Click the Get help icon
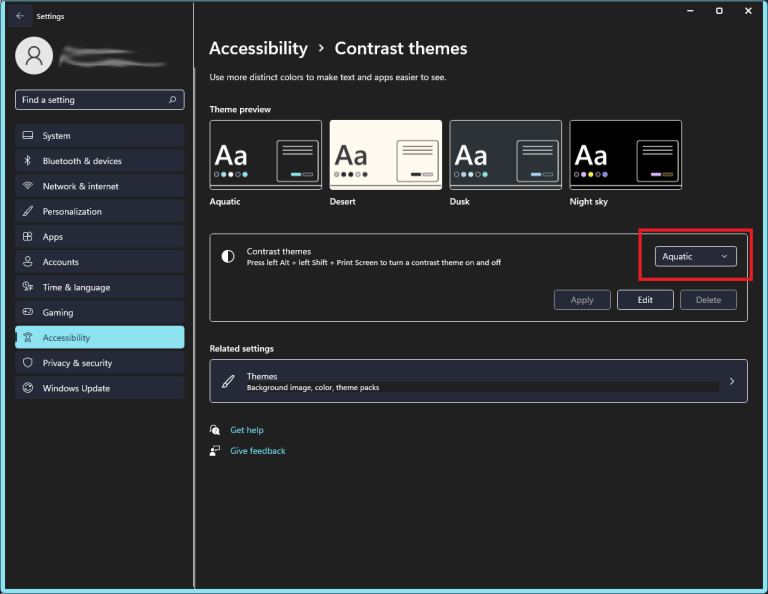The width and height of the screenshot is (768, 594). tap(215, 430)
